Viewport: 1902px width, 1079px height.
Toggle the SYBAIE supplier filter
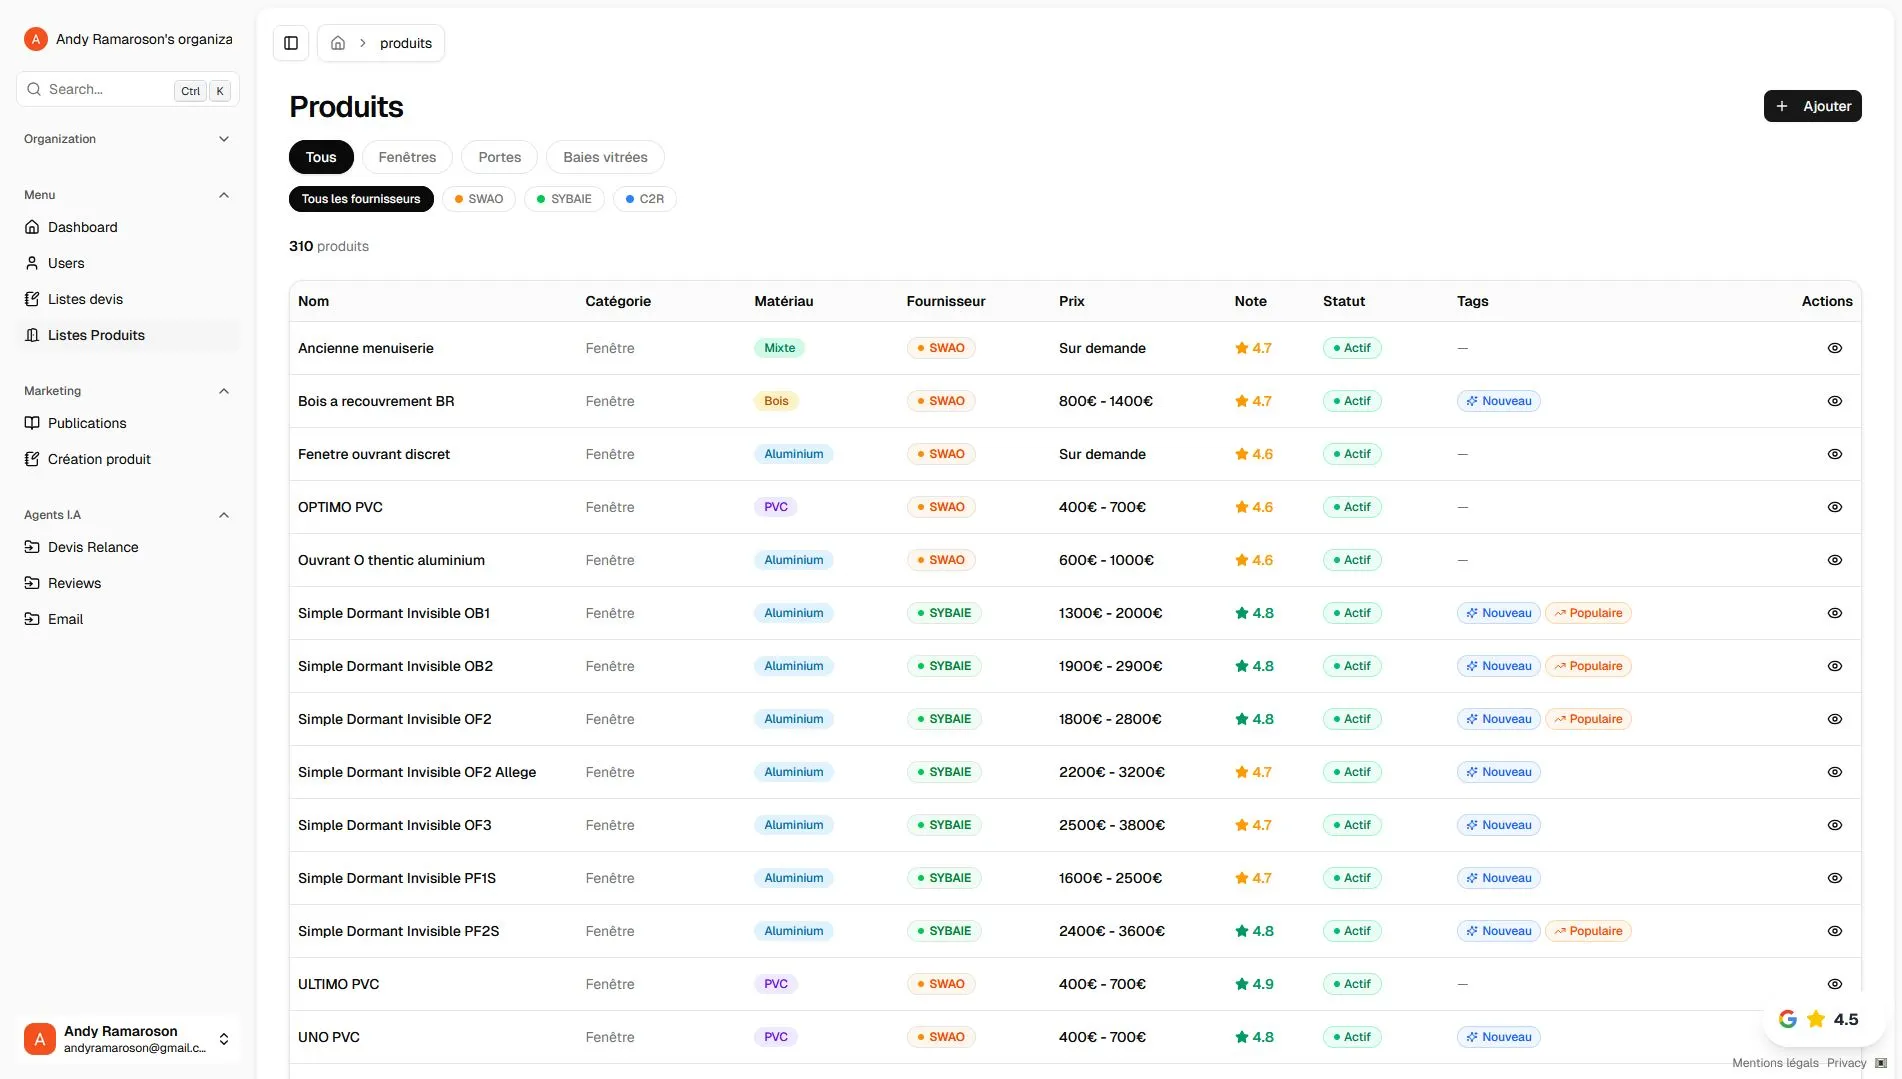(563, 198)
